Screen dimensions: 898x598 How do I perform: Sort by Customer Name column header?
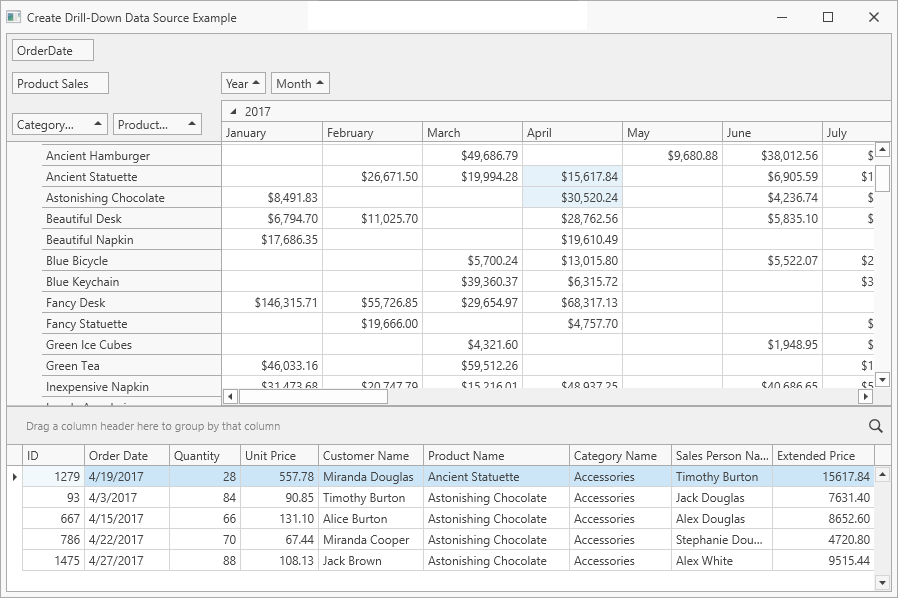pyautogui.click(x=371, y=455)
